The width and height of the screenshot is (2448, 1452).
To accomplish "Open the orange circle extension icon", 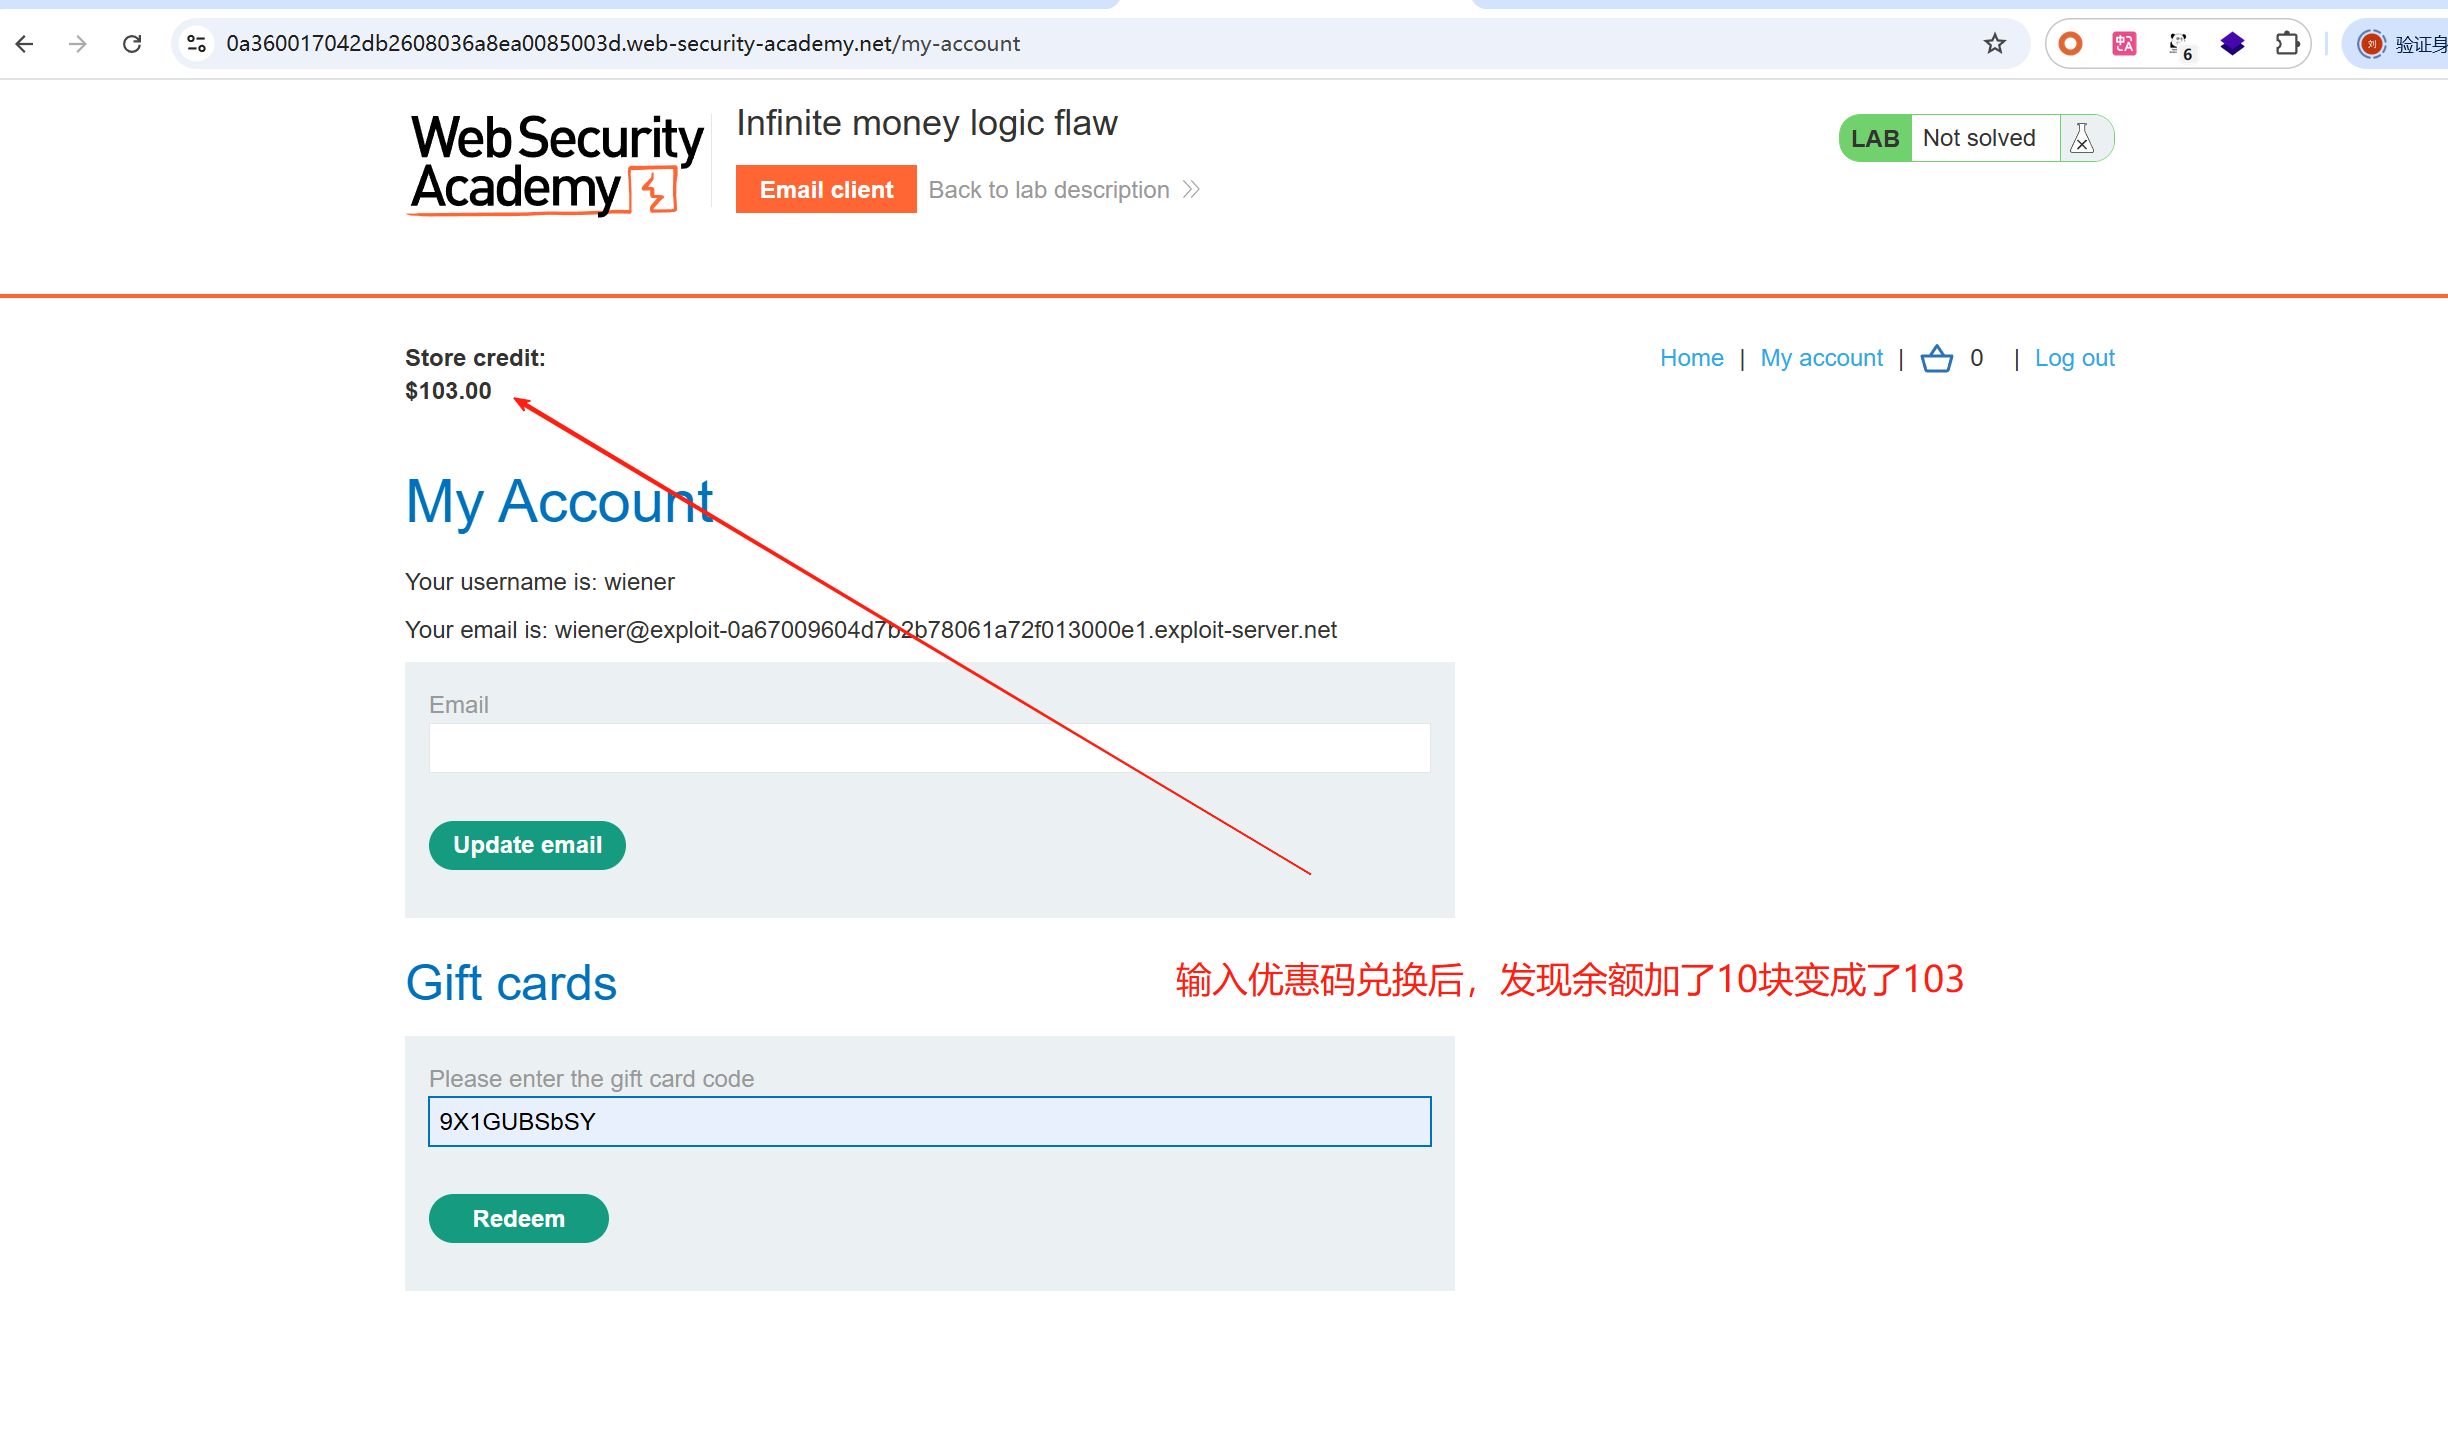I will click(x=2071, y=44).
